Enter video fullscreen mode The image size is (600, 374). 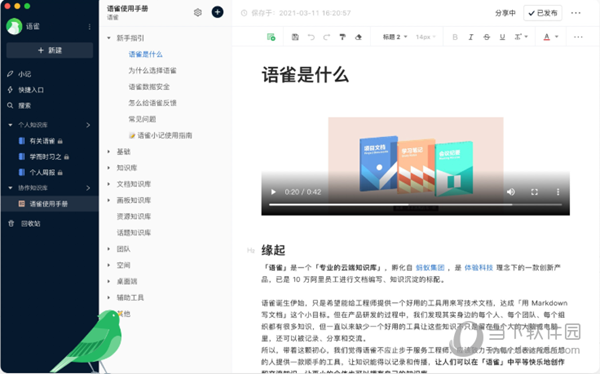[534, 192]
